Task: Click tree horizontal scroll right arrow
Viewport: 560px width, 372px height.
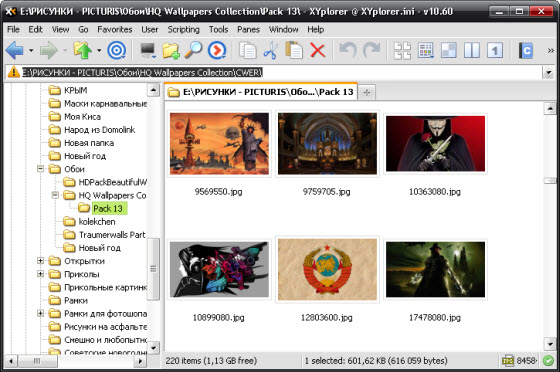Action: pos(140,361)
